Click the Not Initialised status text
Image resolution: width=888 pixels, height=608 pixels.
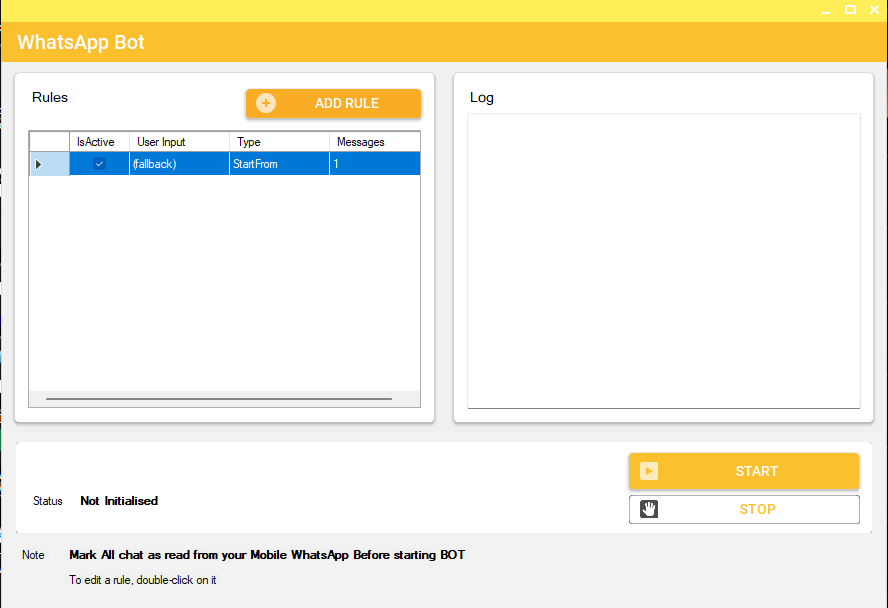119,500
